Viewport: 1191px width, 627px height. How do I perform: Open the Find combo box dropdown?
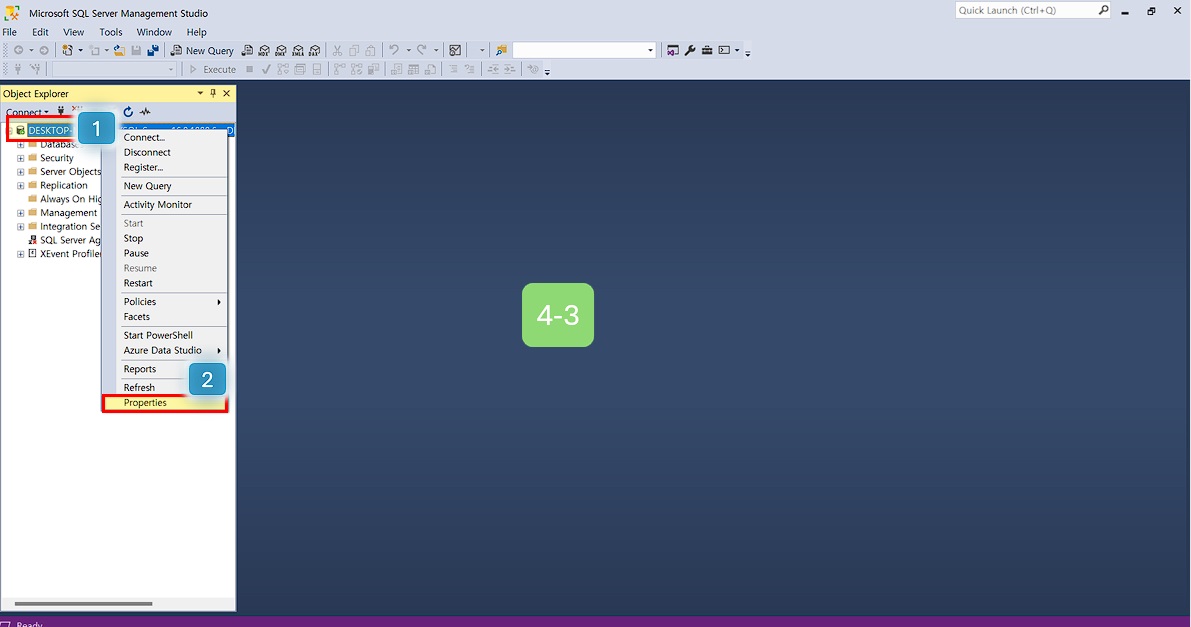point(650,50)
